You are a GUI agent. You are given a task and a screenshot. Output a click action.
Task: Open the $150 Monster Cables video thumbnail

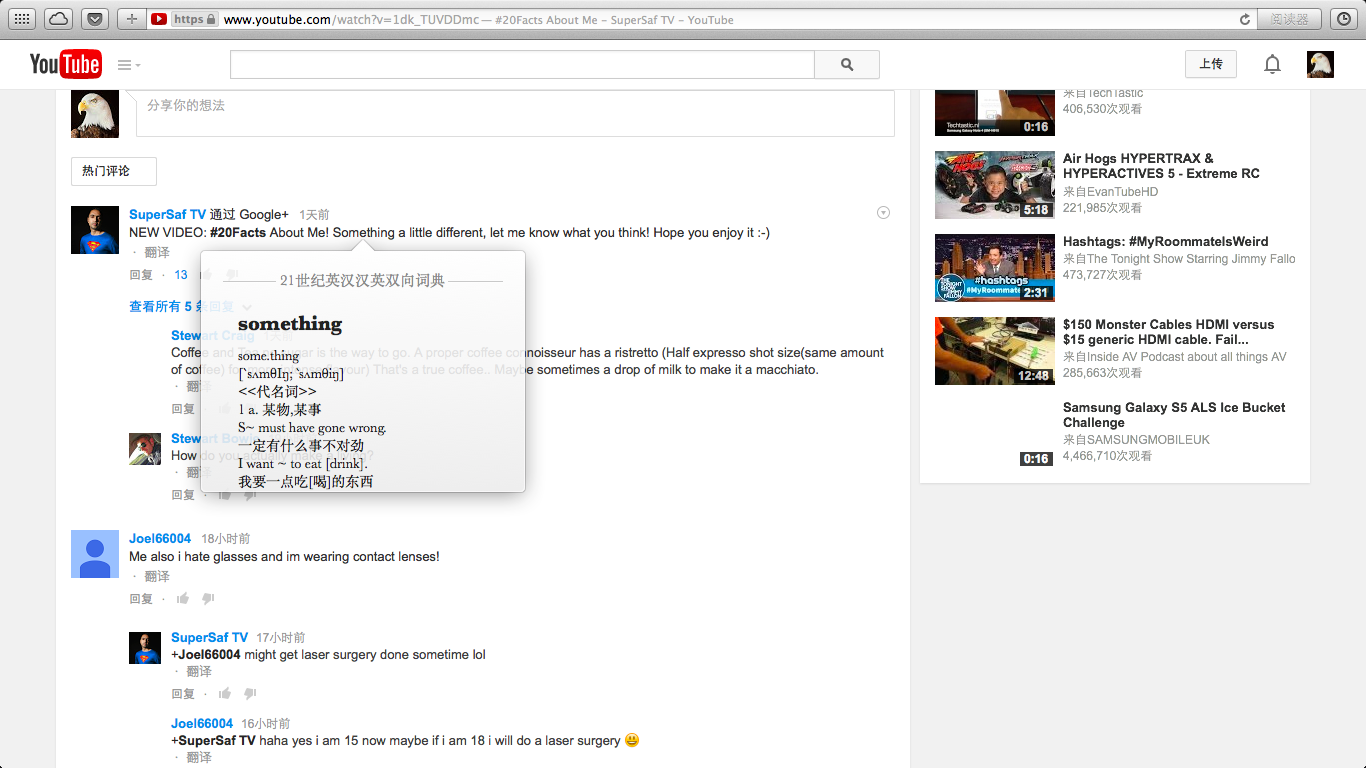(994, 350)
